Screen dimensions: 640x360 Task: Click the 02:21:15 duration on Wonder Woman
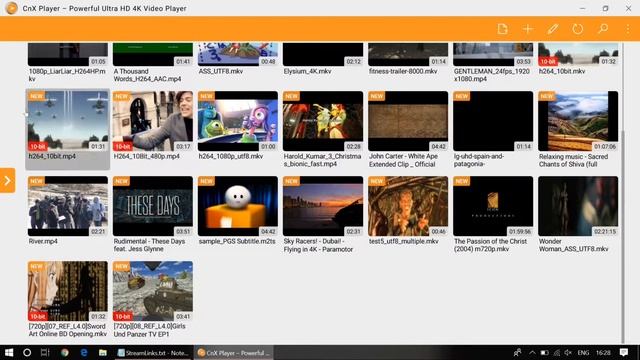click(605, 231)
